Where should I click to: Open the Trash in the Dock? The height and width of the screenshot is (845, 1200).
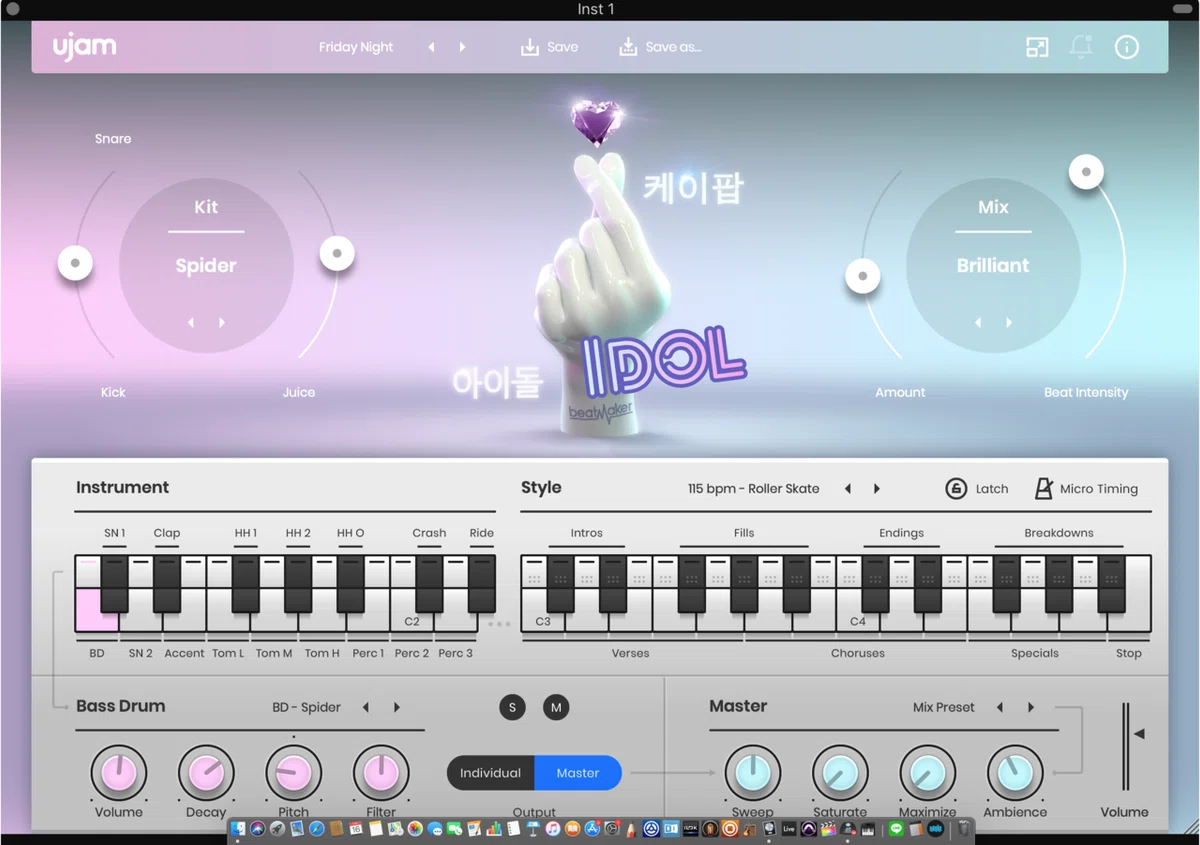(x=964, y=828)
